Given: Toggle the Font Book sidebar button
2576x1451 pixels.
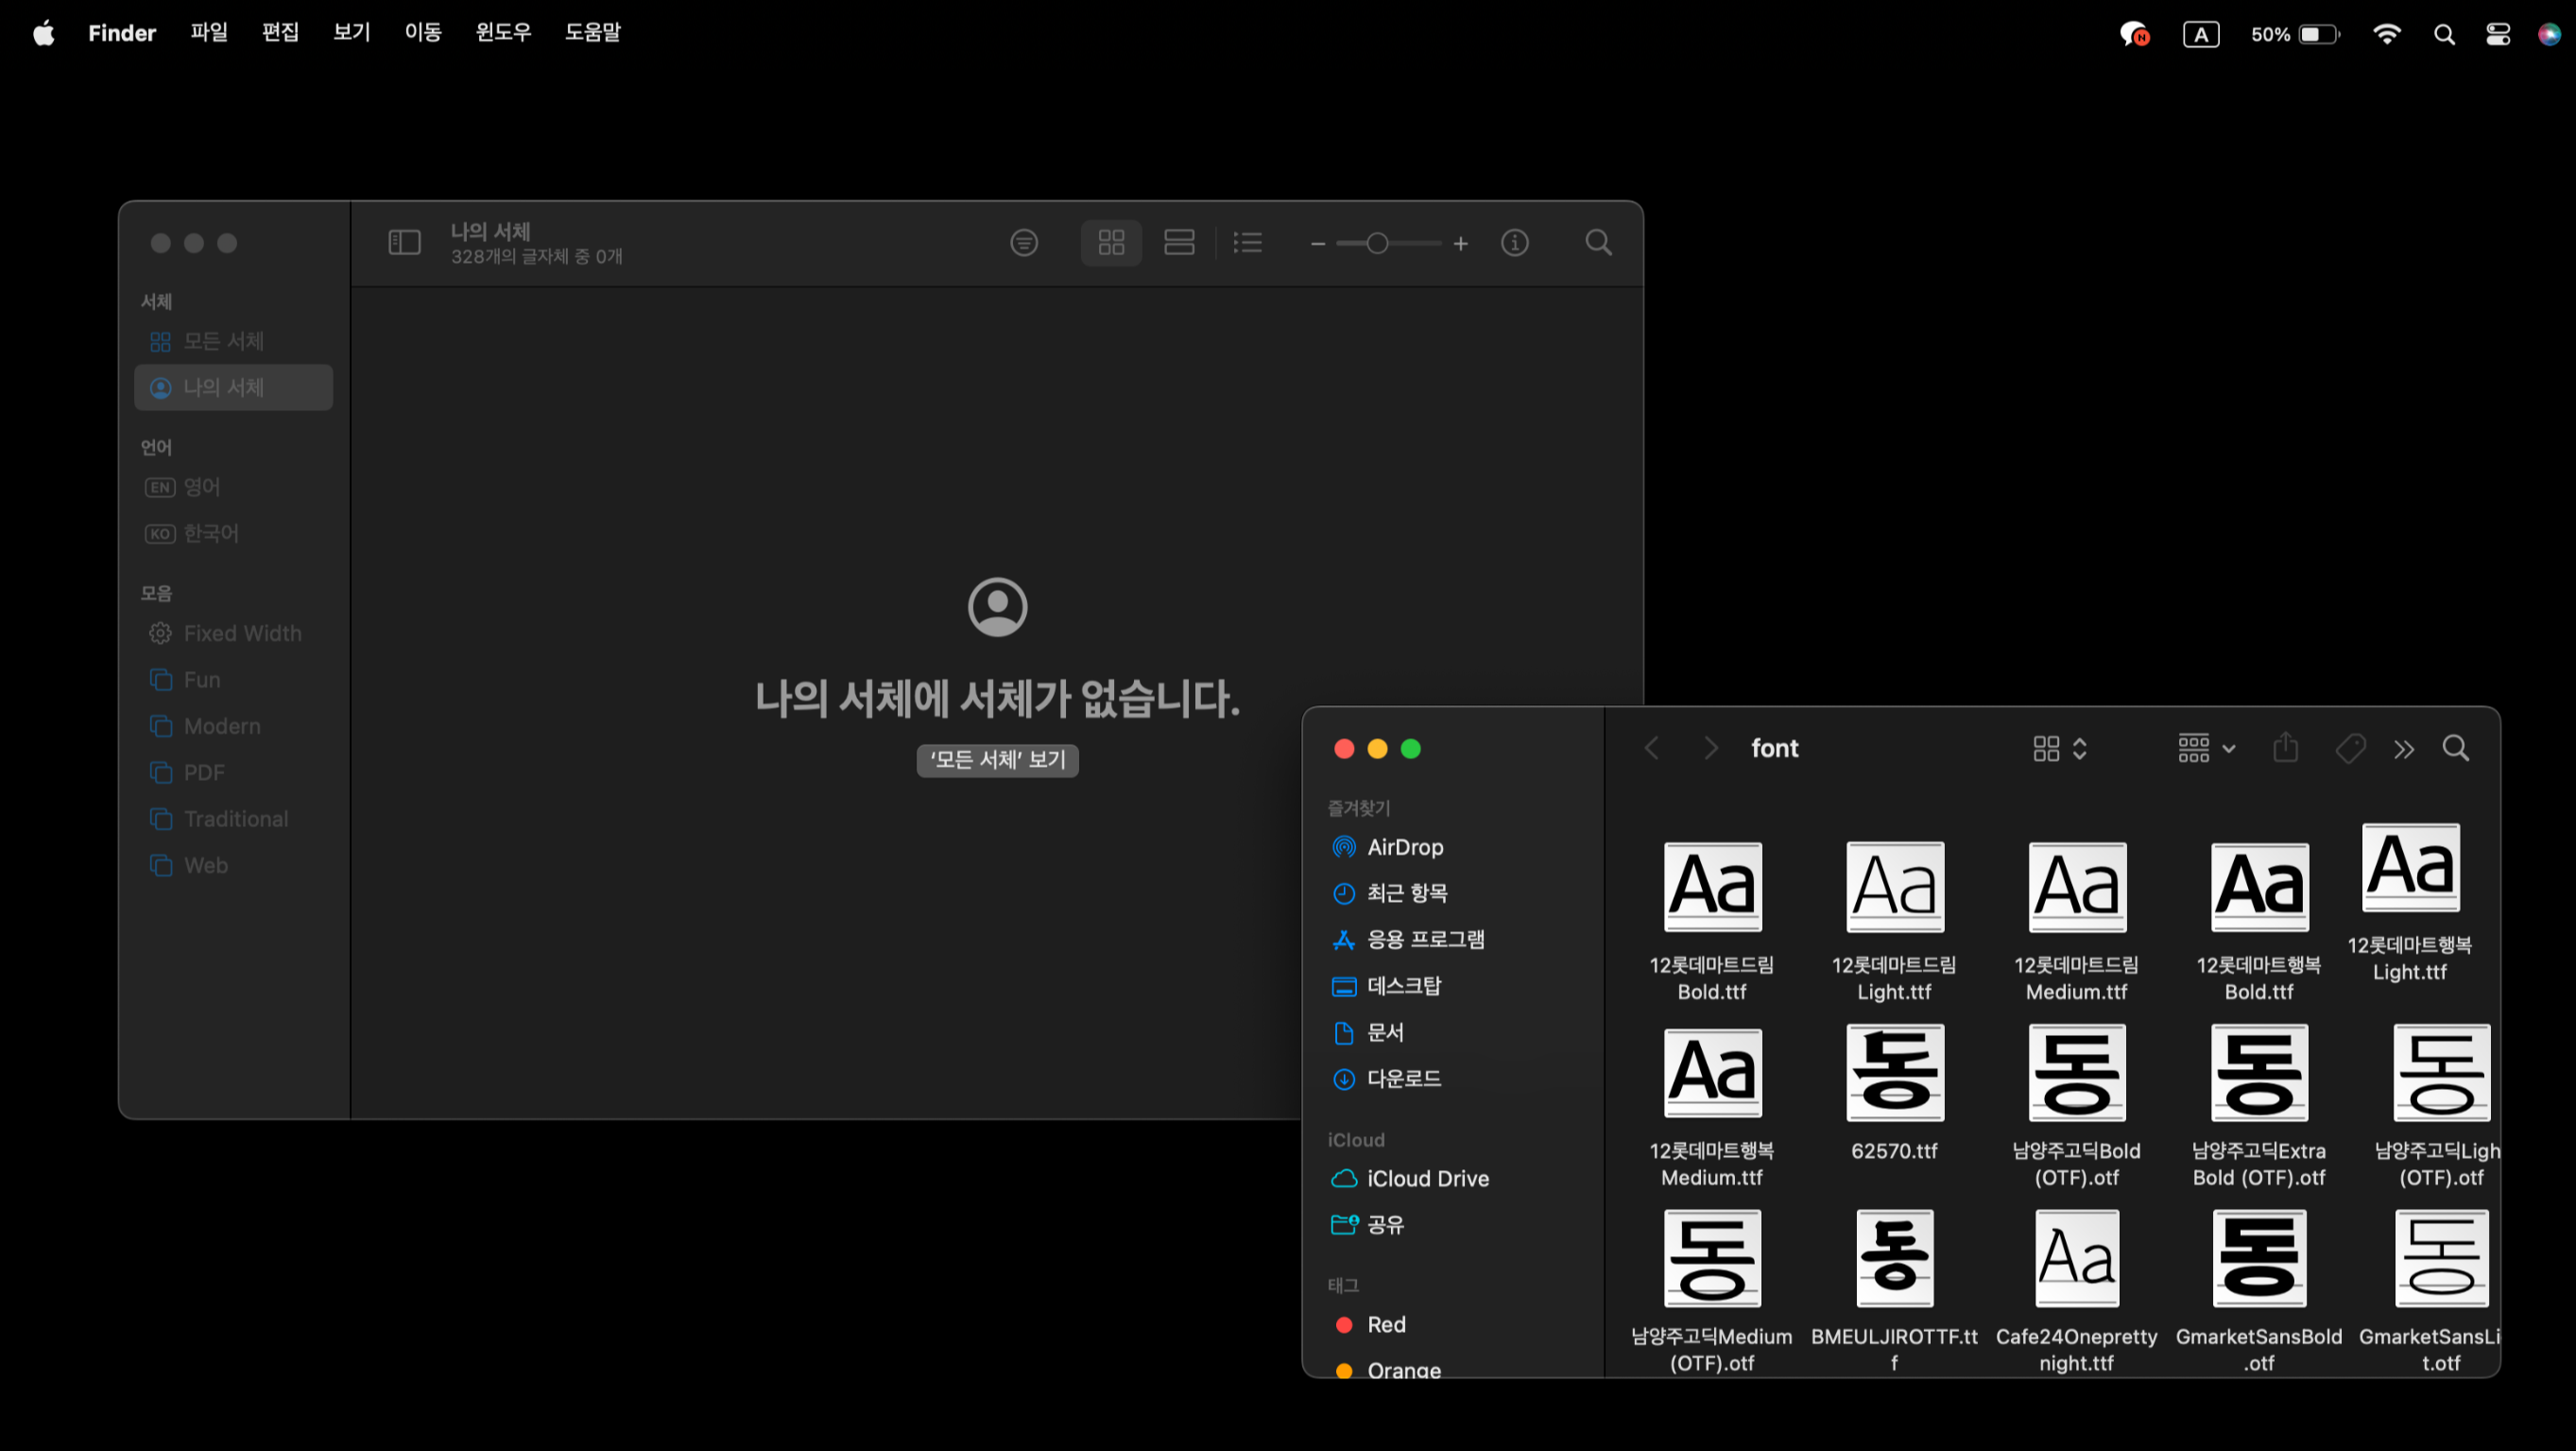Looking at the screenshot, I should (x=404, y=242).
